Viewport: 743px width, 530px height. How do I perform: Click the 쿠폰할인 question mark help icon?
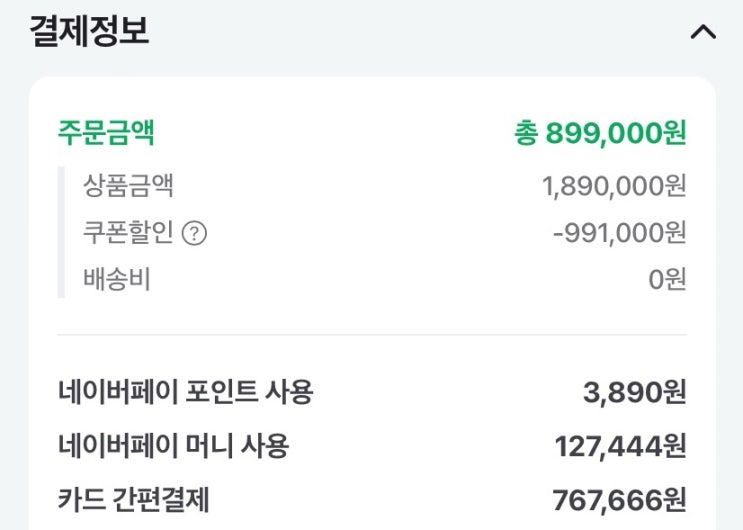196,234
